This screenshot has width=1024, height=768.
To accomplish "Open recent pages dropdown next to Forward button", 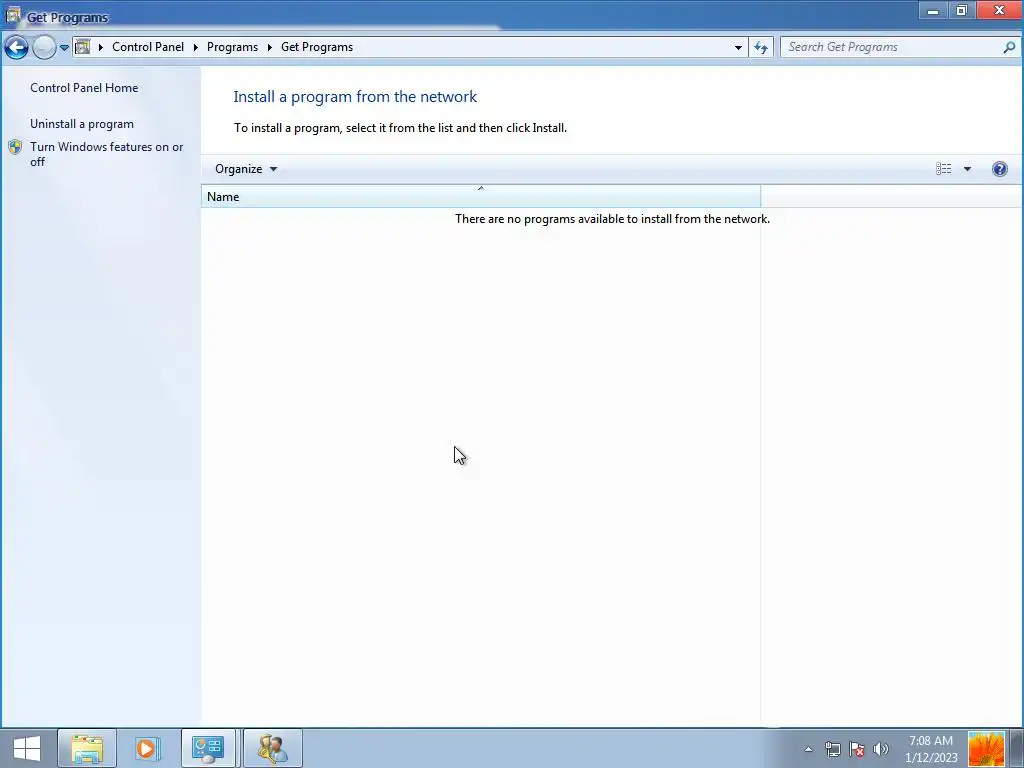I will (x=64, y=48).
